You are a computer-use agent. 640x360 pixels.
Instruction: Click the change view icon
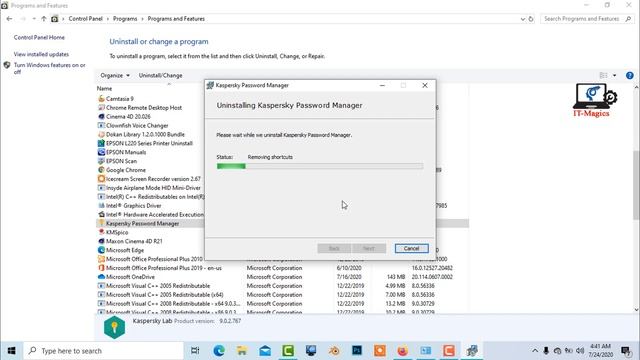pos(603,76)
